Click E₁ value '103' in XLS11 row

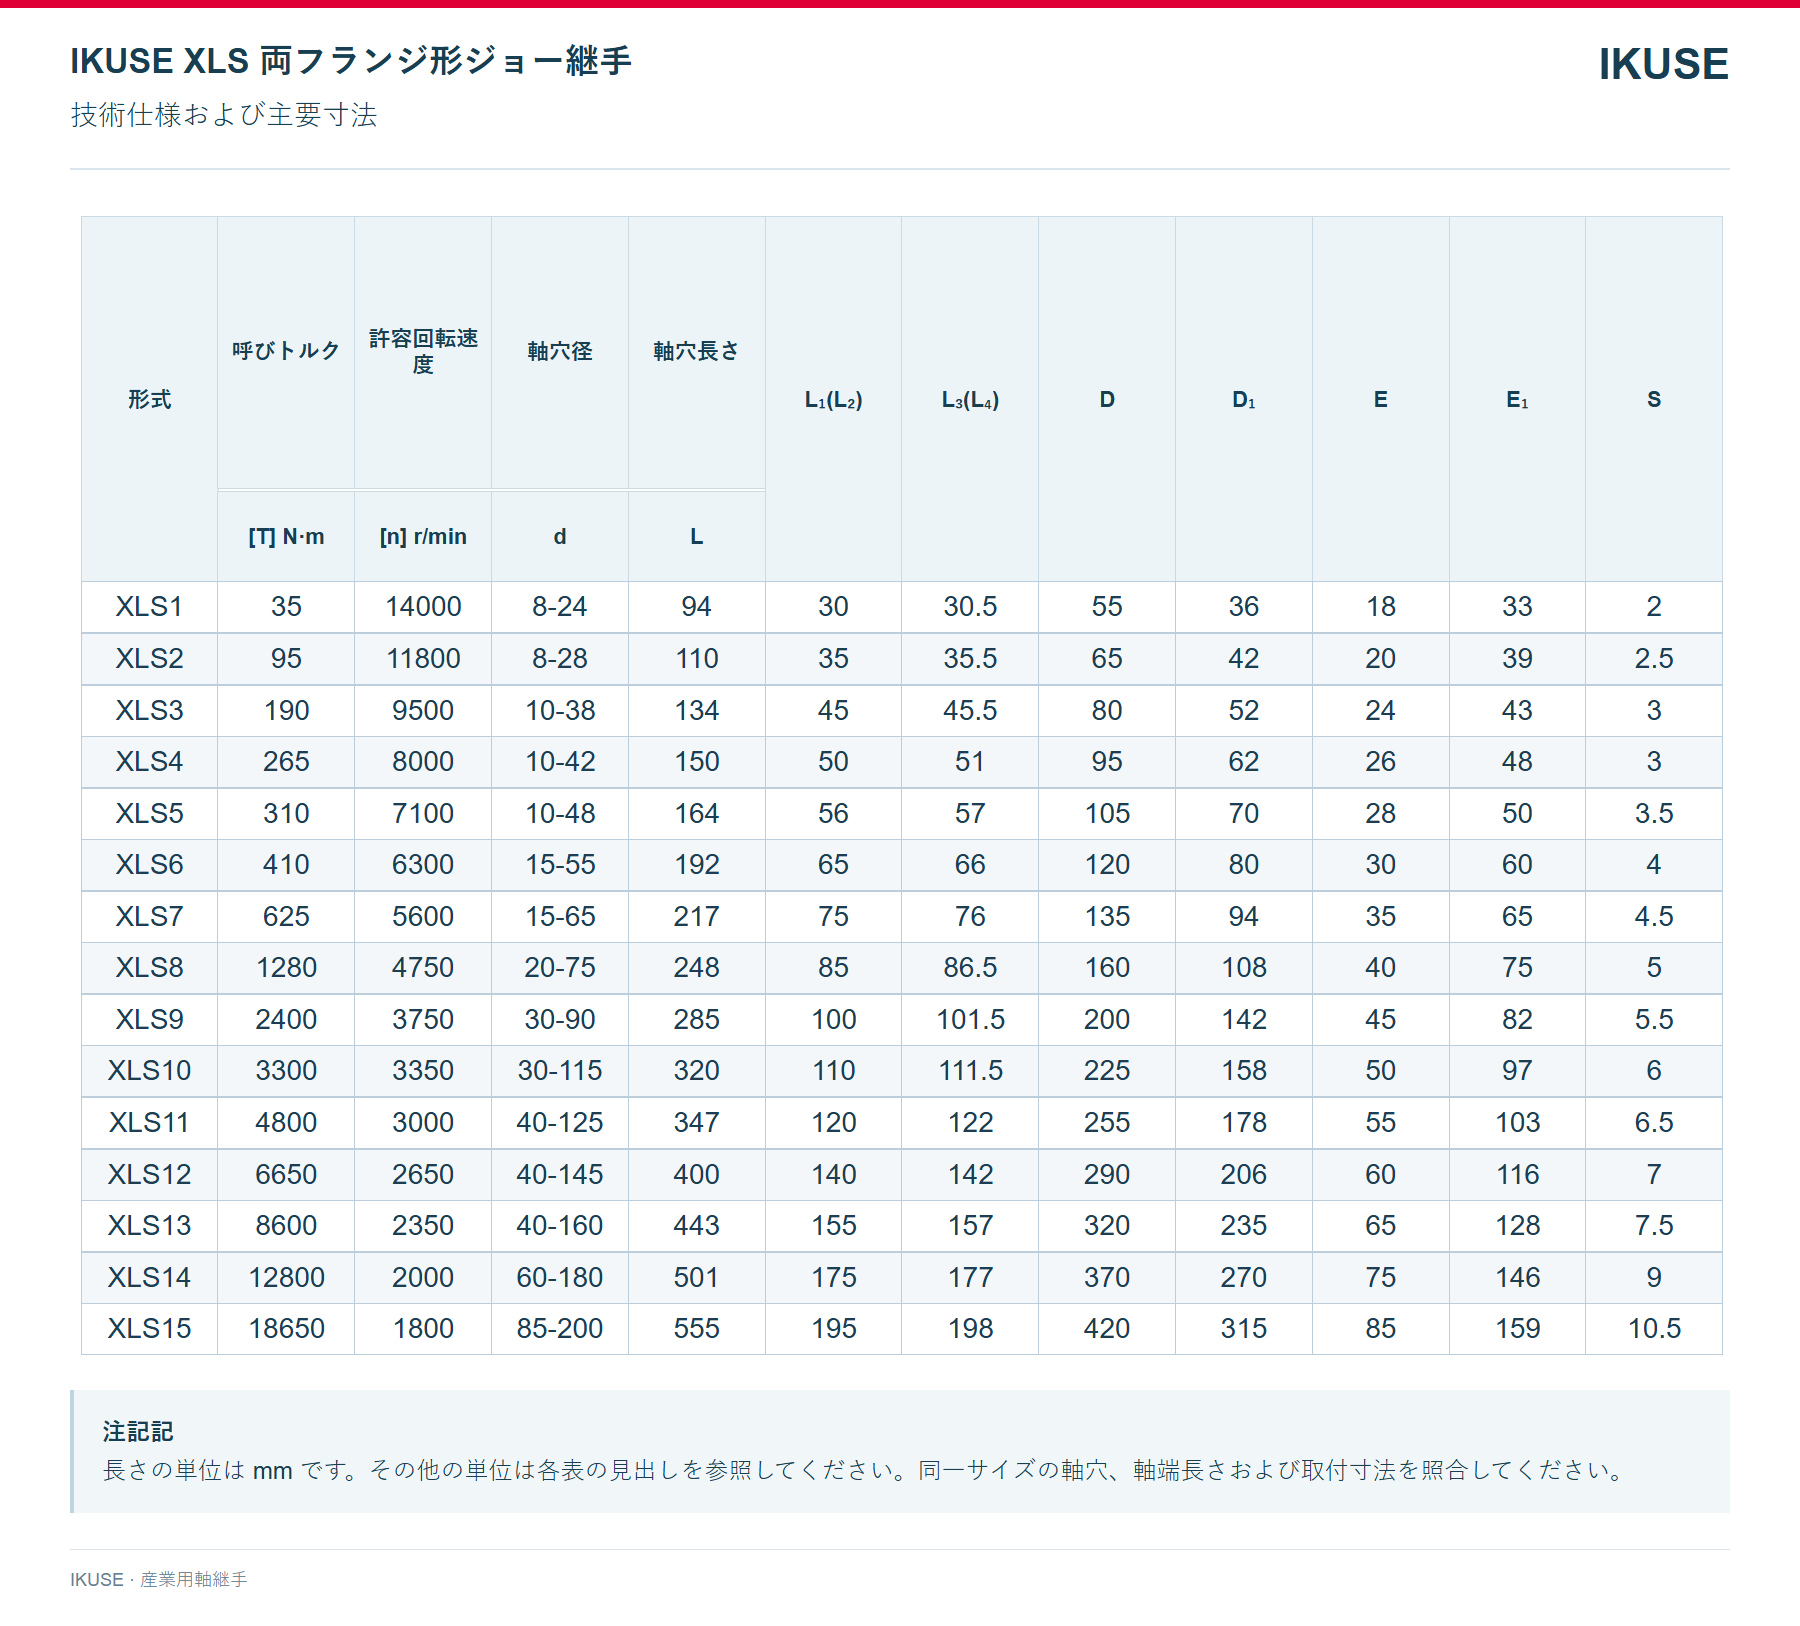[x=1517, y=1122]
